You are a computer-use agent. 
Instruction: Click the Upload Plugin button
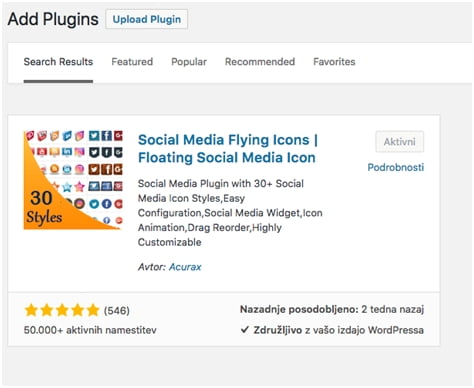147,19
